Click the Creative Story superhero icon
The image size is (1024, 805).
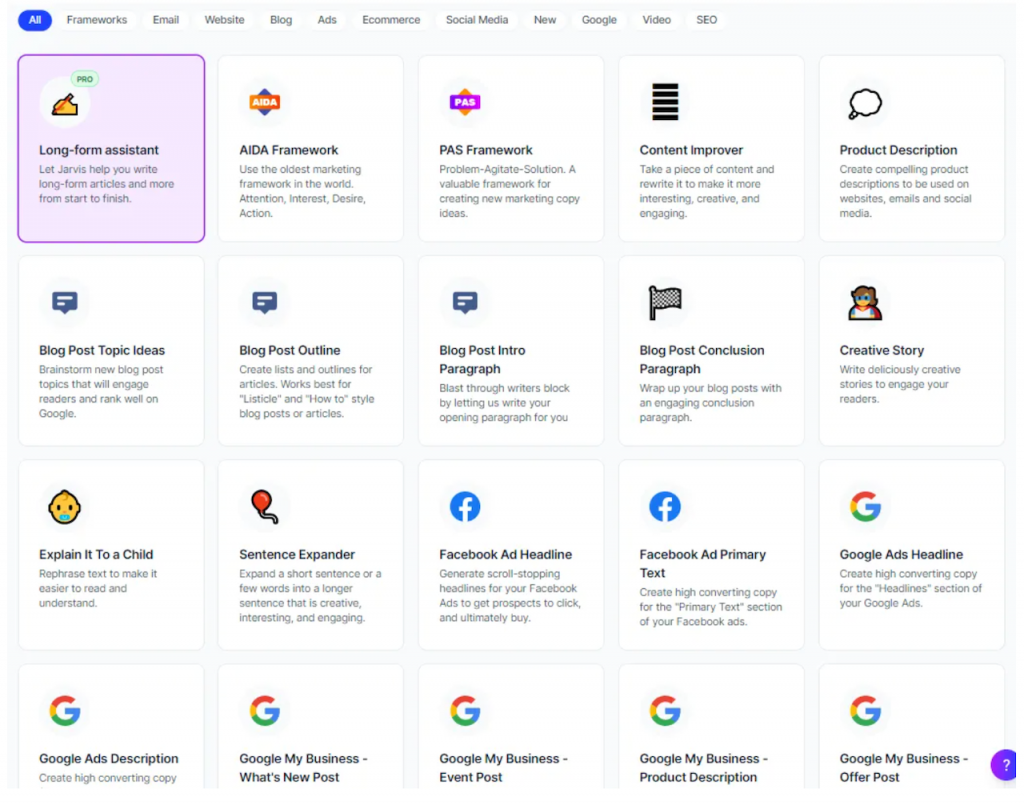(865, 303)
